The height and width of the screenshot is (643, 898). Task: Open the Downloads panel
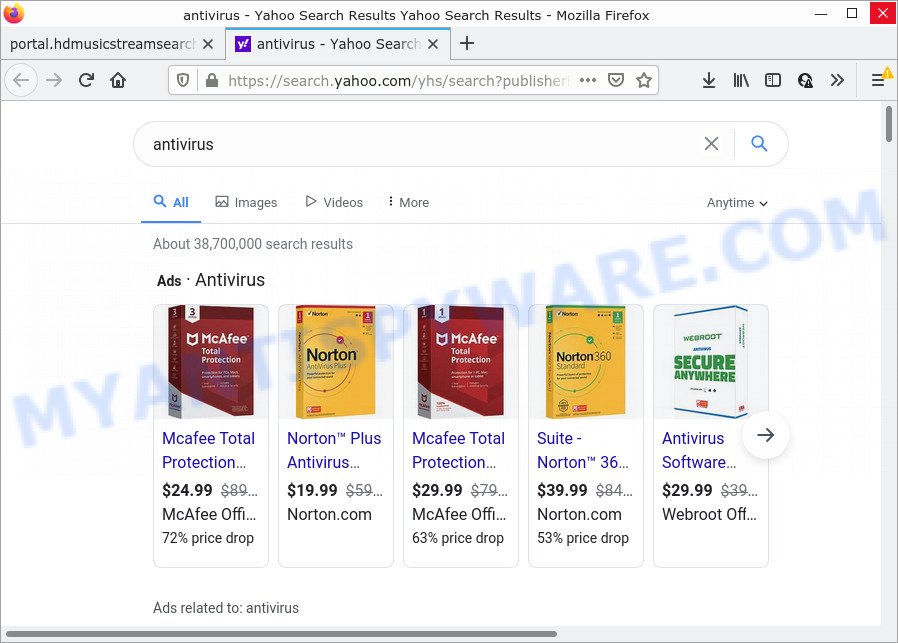click(x=708, y=80)
